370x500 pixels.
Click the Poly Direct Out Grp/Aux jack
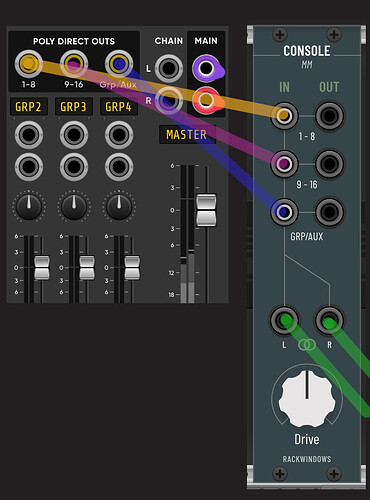[x=119, y=64]
